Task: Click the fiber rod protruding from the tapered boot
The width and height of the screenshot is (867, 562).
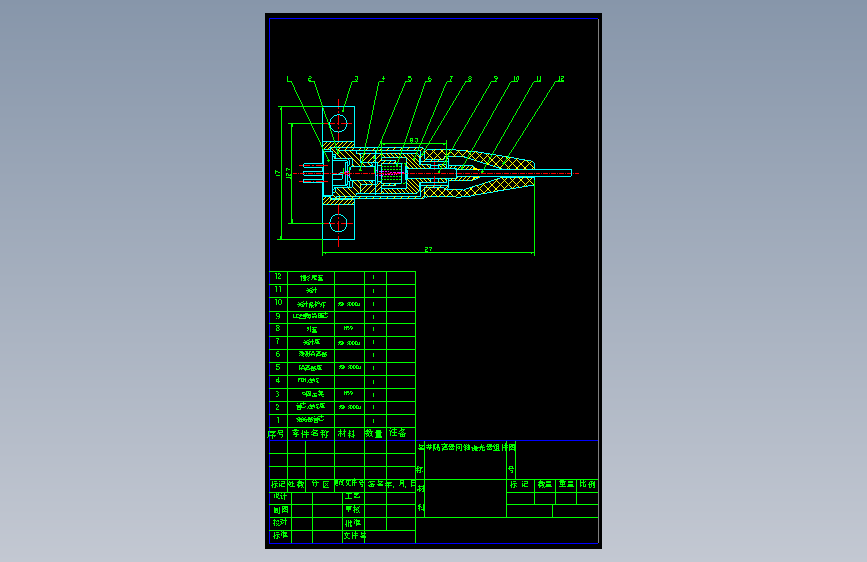Action: tap(553, 173)
